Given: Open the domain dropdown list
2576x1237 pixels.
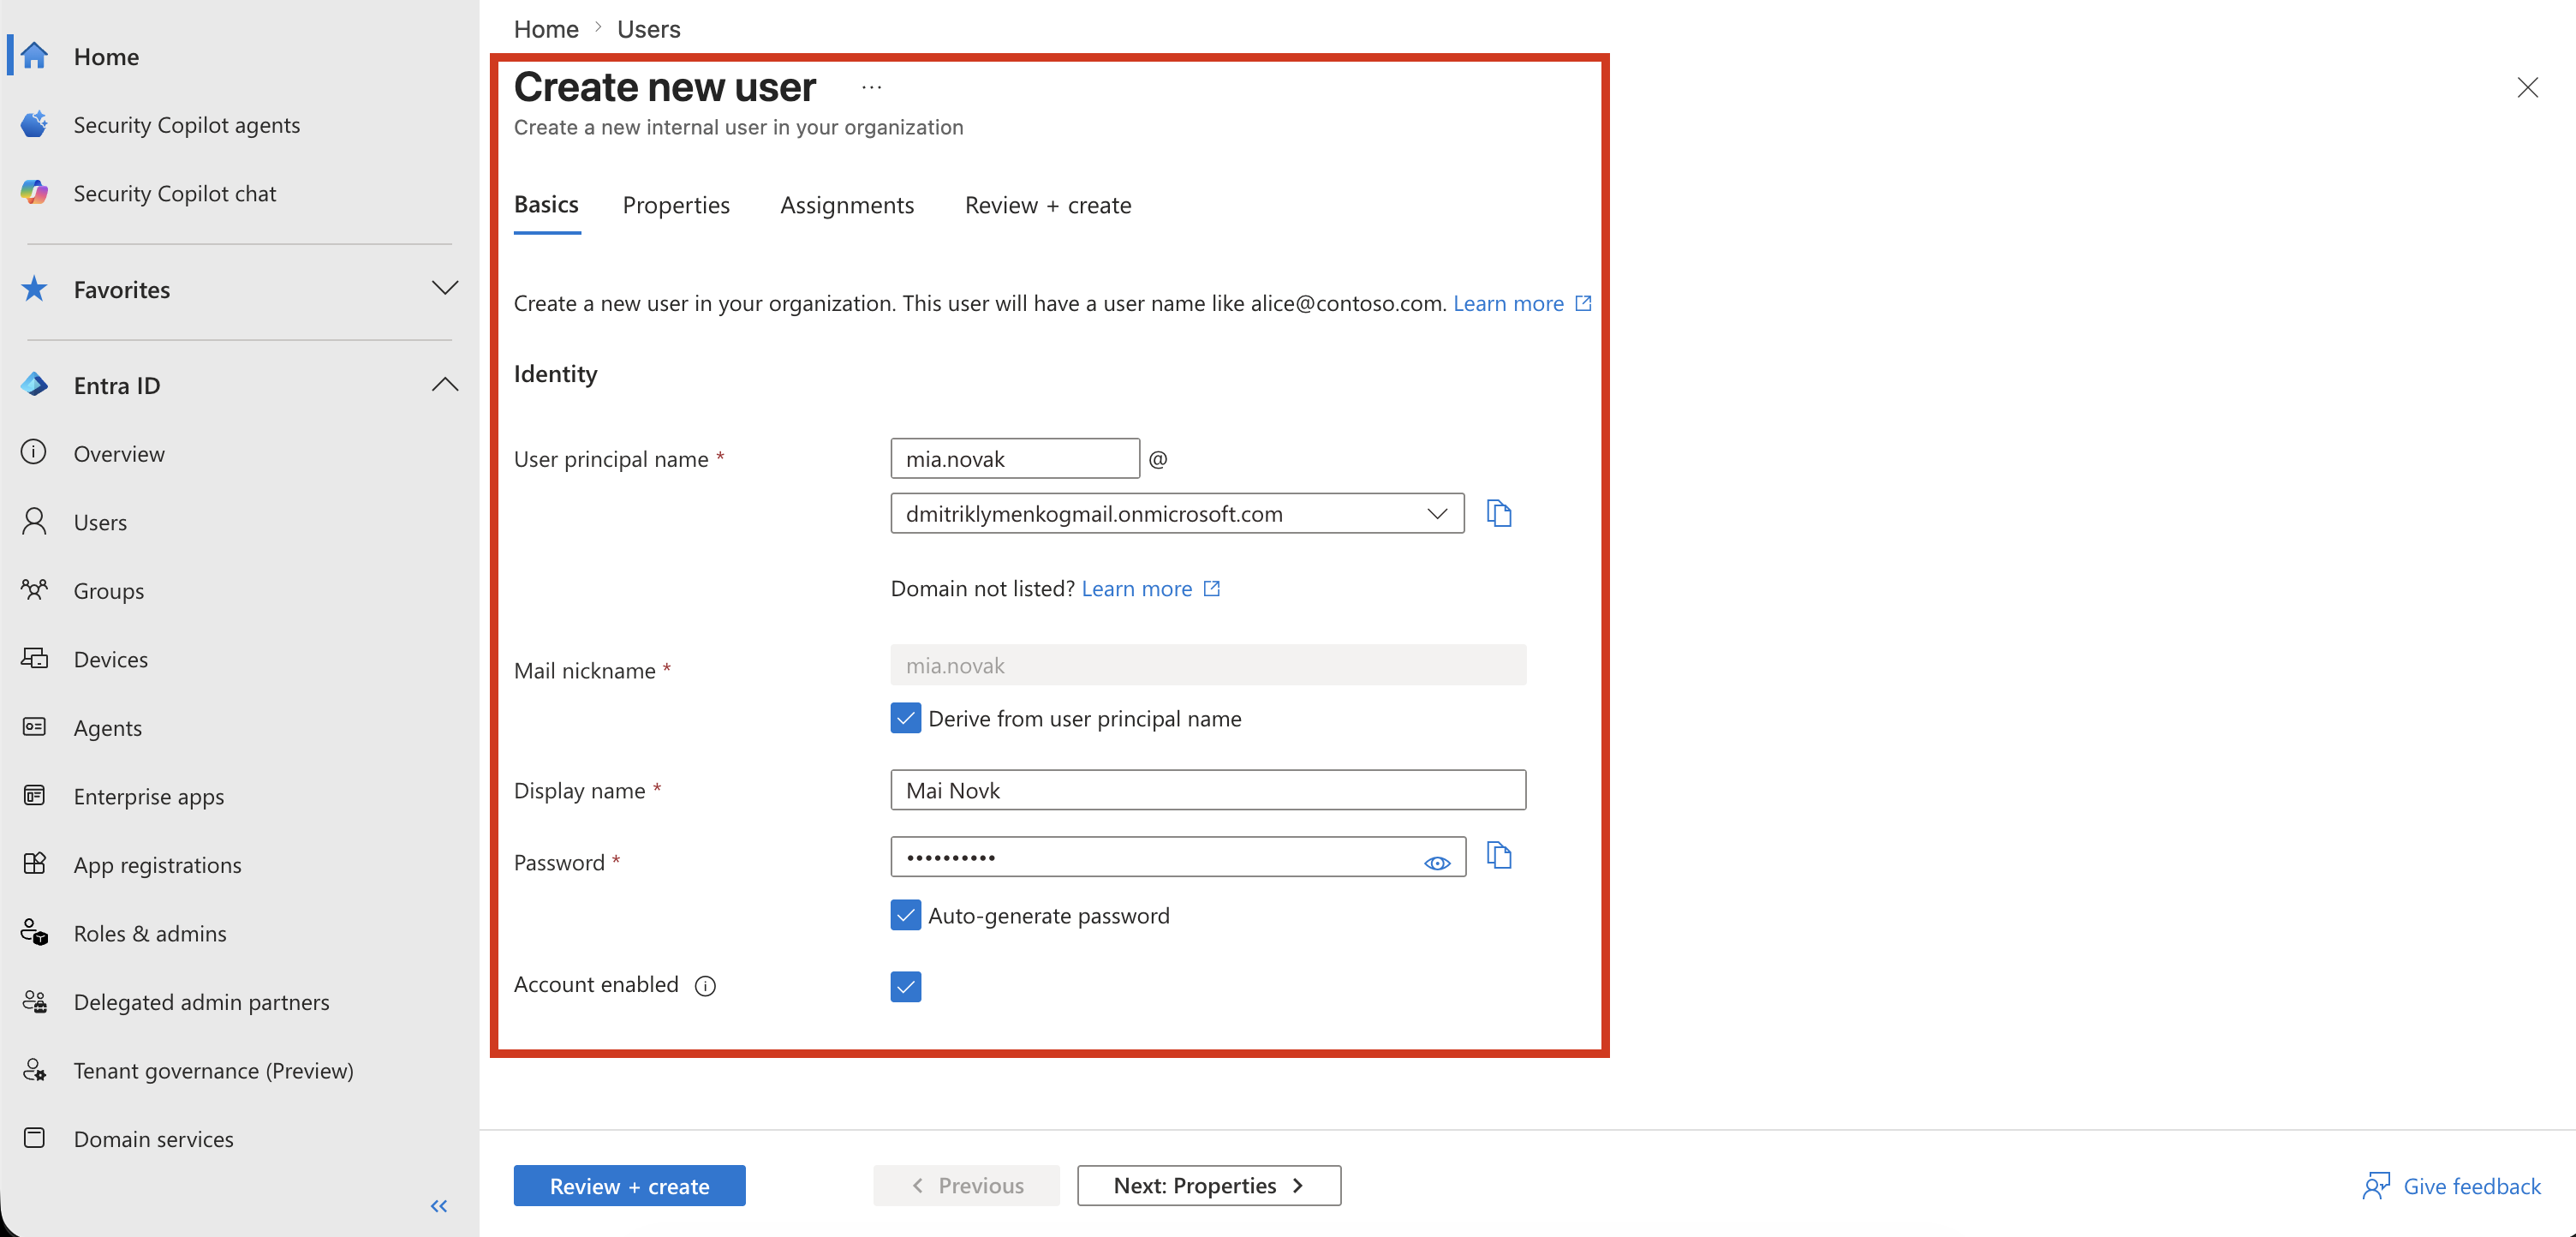Looking at the screenshot, I should pos(1177,513).
